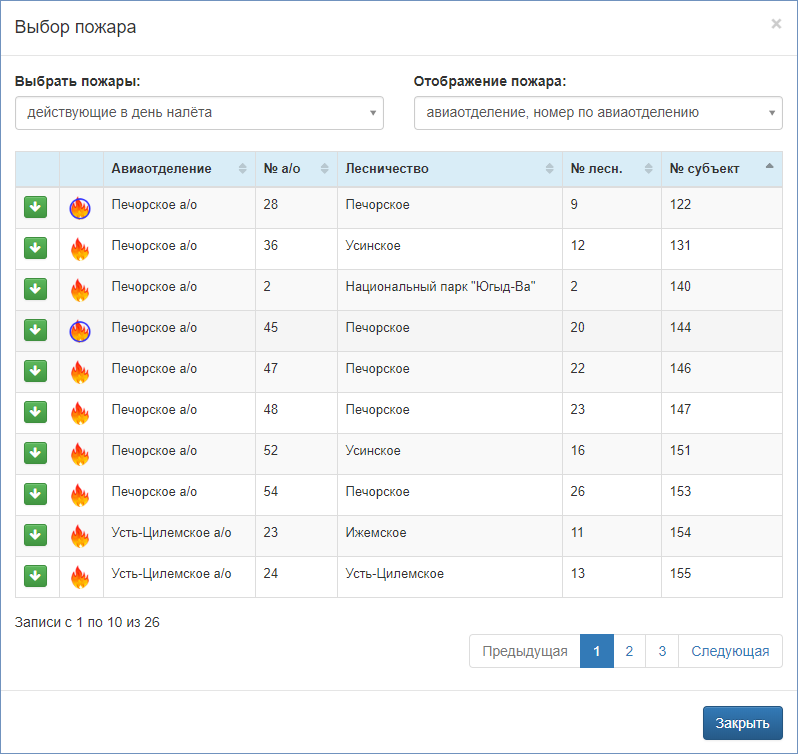Viewport: 798px width, 754px height.
Task: Click Записи с 1 по 10 из 26
Action: pyautogui.click(x=87, y=622)
